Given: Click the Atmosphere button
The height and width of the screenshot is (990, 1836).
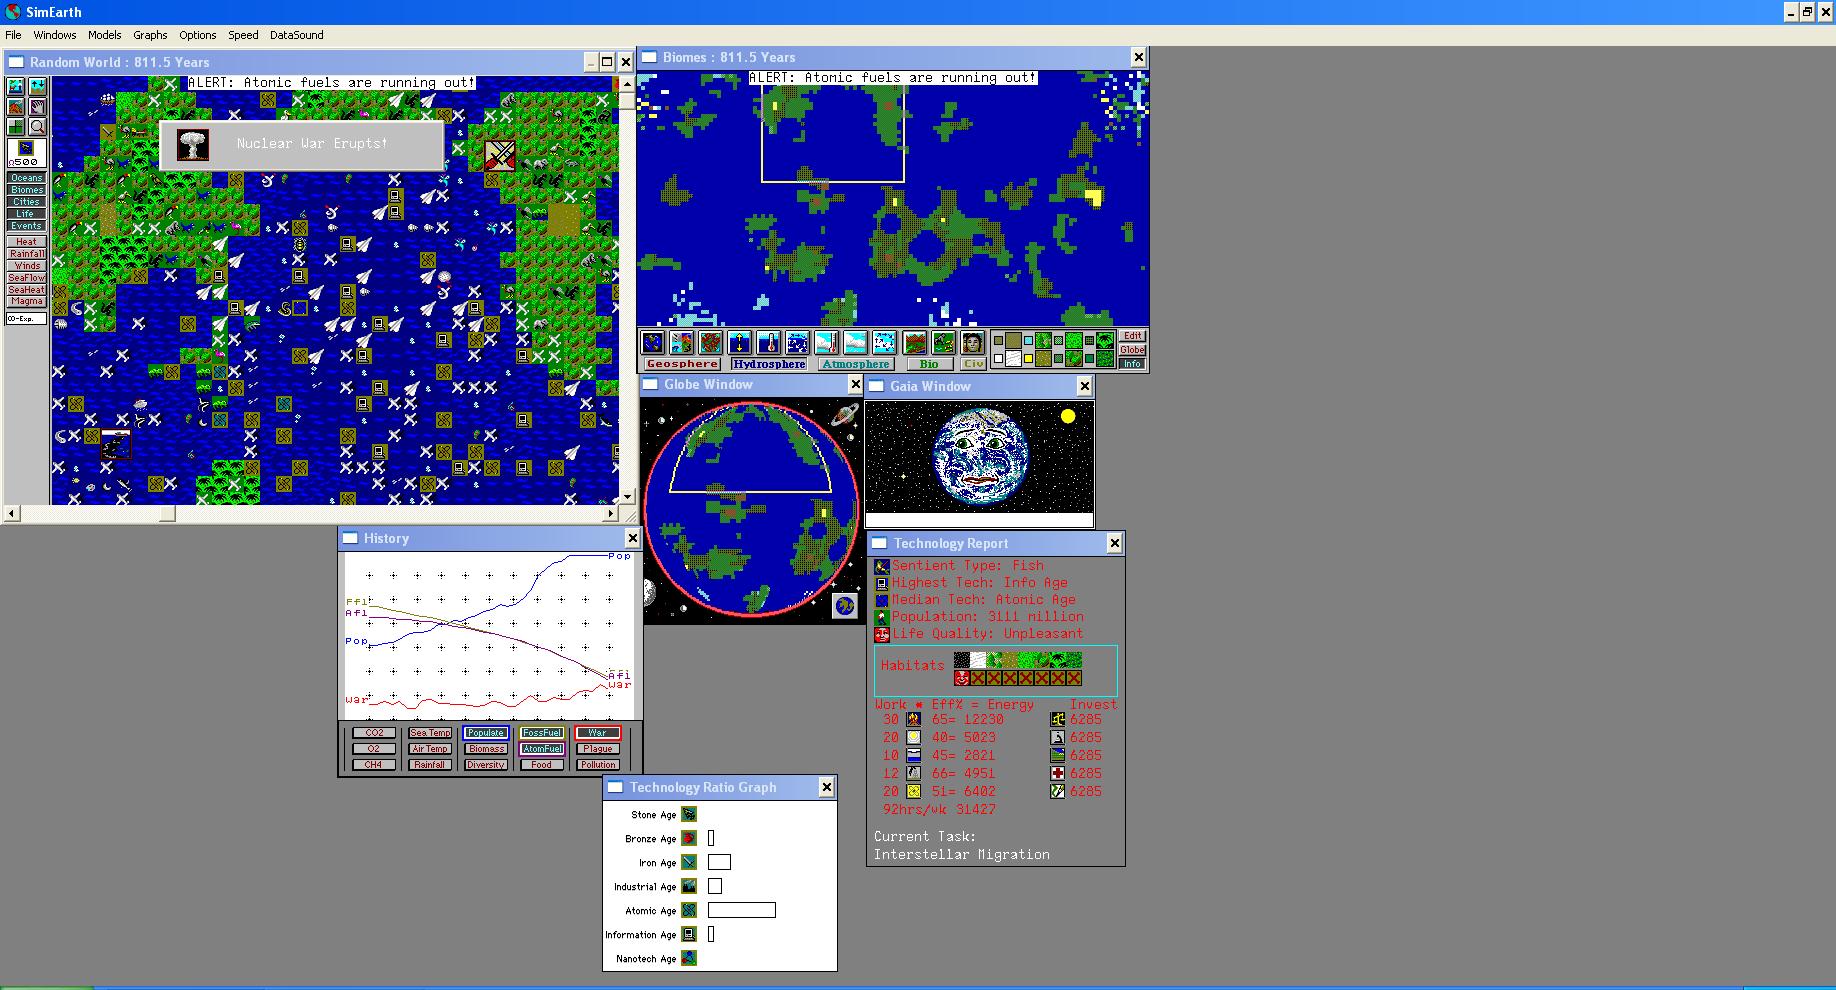Looking at the screenshot, I should click(x=856, y=364).
